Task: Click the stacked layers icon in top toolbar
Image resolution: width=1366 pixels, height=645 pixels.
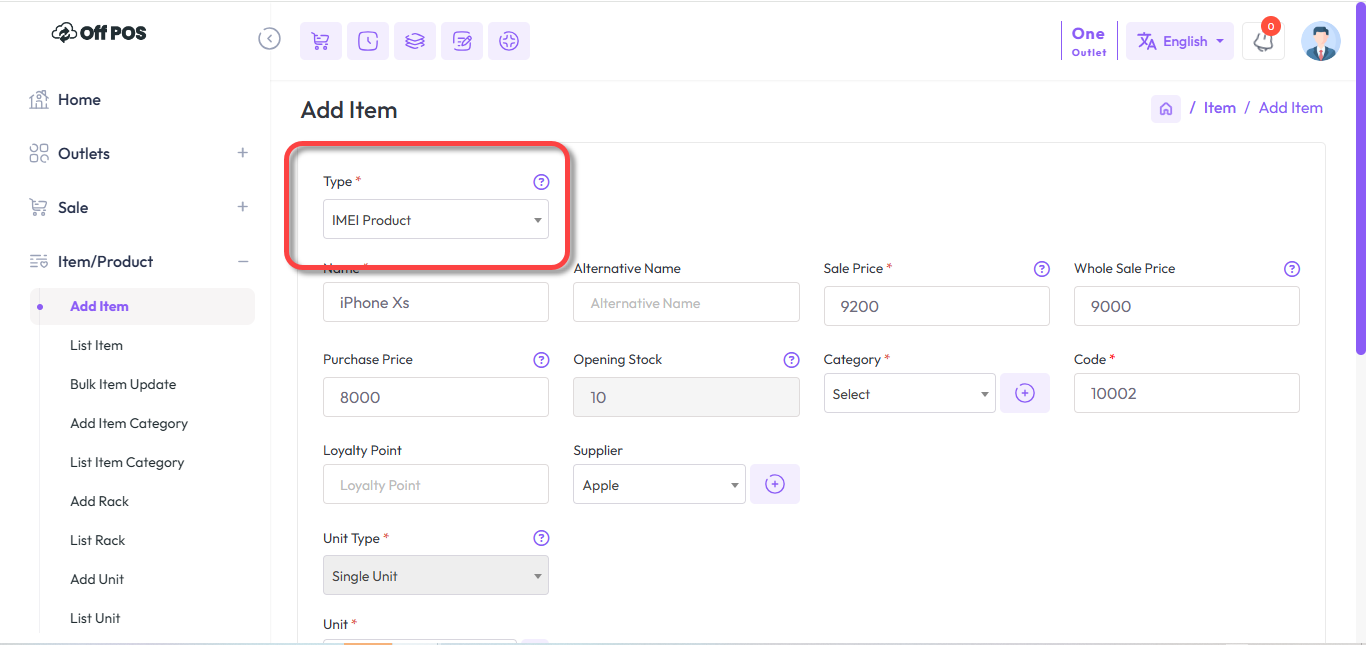Action: [x=415, y=41]
